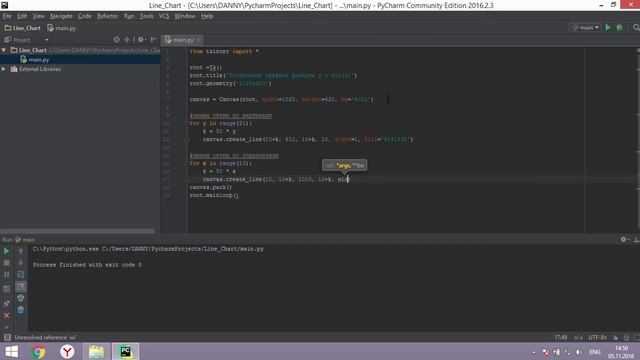The width and height of the screenshot is (640, 360).
Task: Hide the Run tool window
Action: [636, 239]
